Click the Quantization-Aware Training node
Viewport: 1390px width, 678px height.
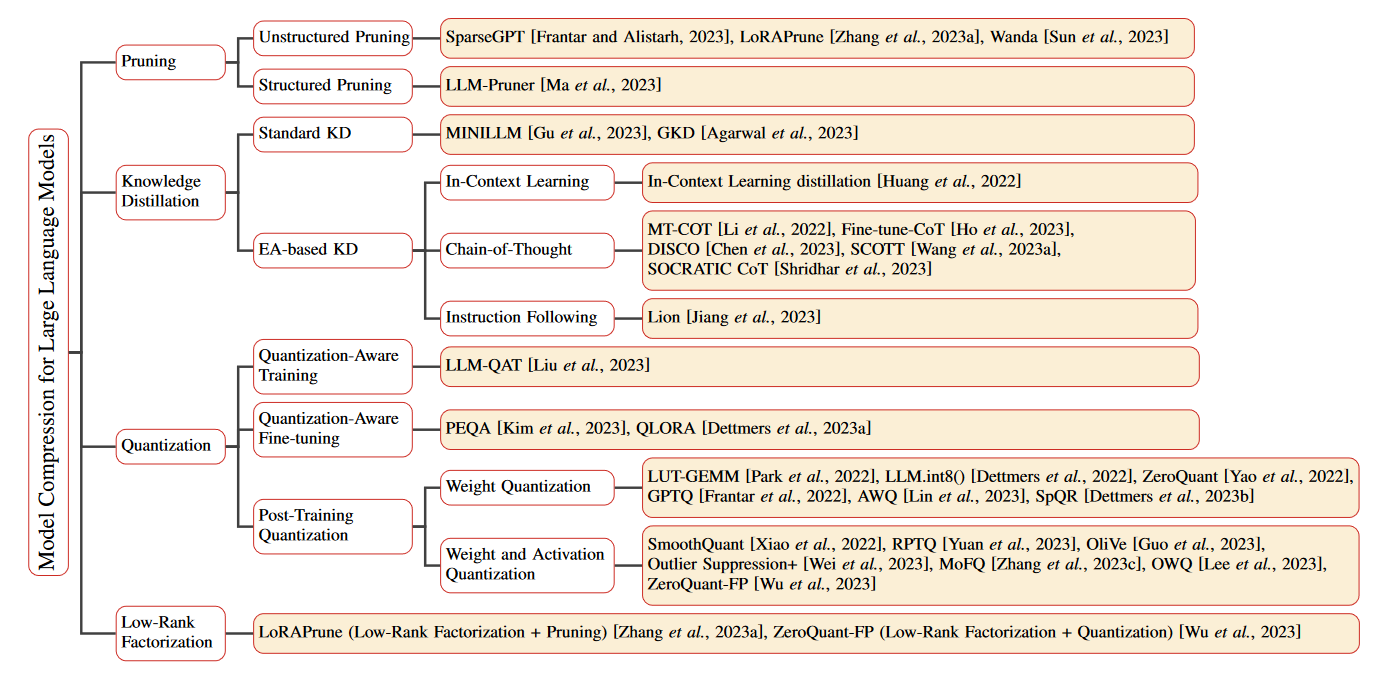(333, 366)
